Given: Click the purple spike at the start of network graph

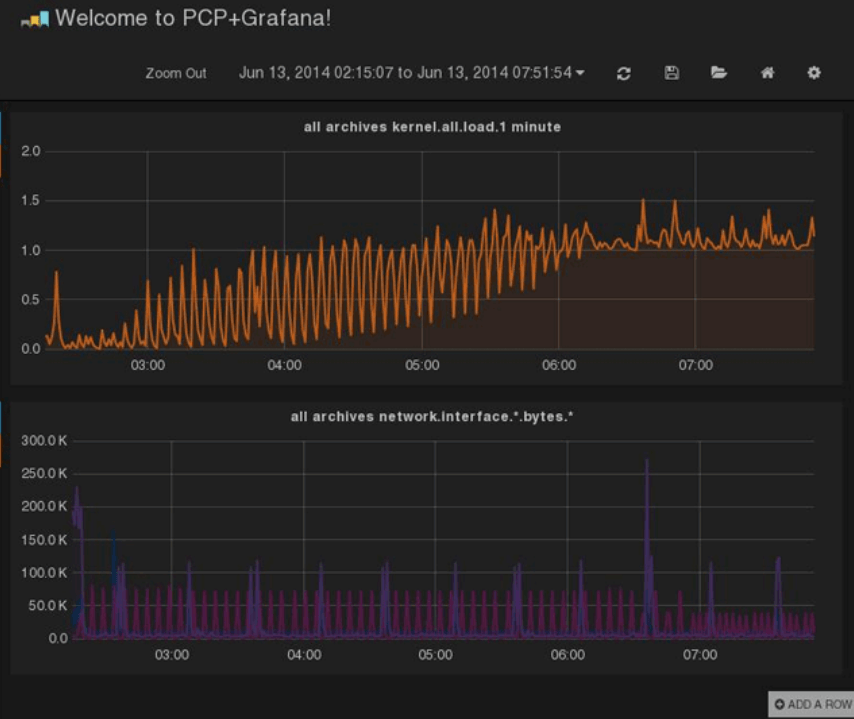Looking at the screenshot, I should (77, 489).
